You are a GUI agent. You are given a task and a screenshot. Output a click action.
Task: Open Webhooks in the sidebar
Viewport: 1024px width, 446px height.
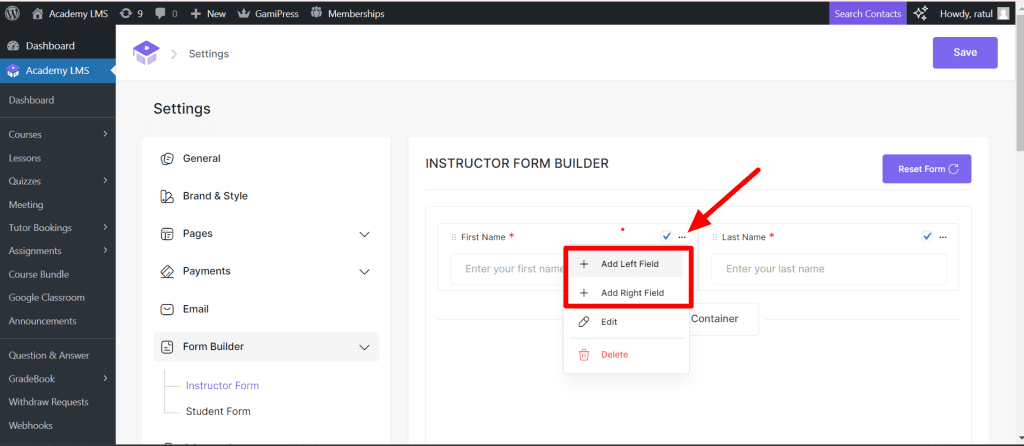click(31, 425)
